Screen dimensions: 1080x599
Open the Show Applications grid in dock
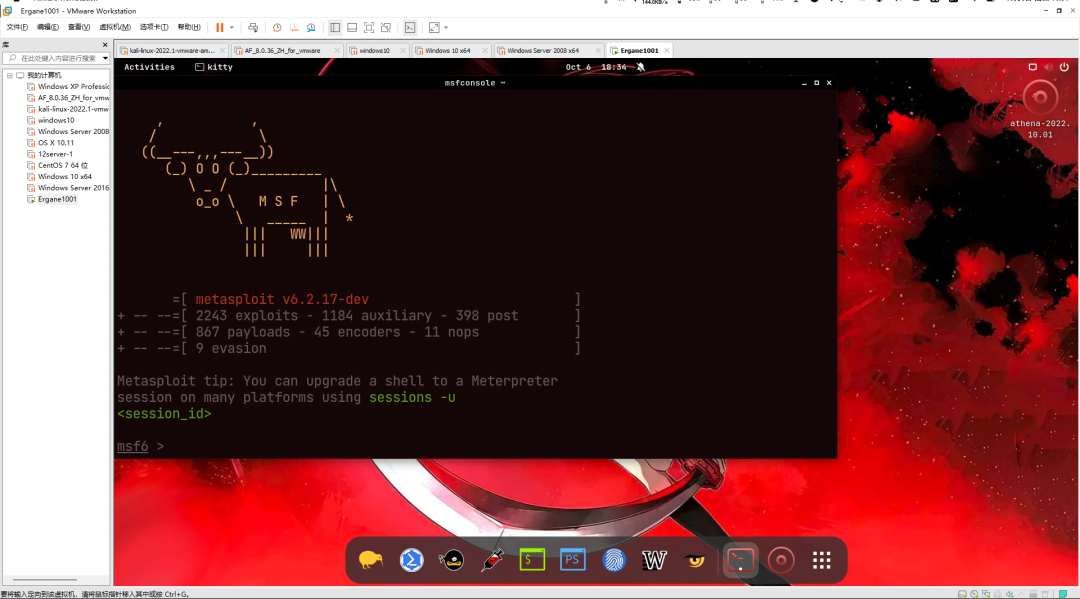(x=821, y=560)
